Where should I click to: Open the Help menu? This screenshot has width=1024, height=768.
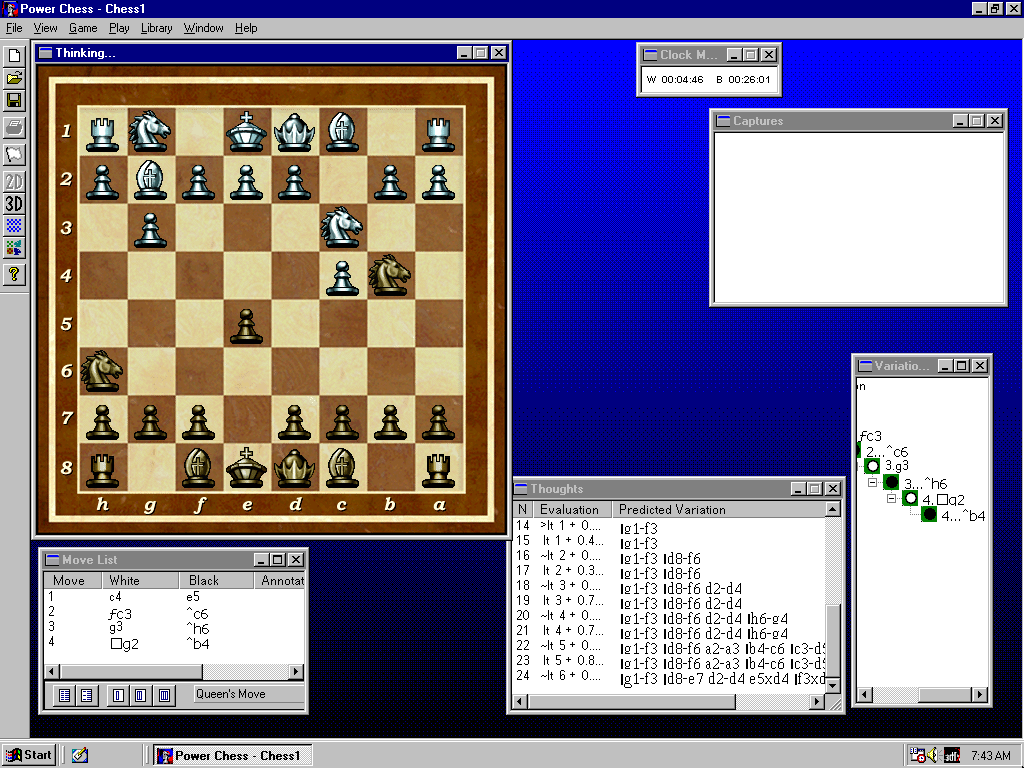(246, 28)
